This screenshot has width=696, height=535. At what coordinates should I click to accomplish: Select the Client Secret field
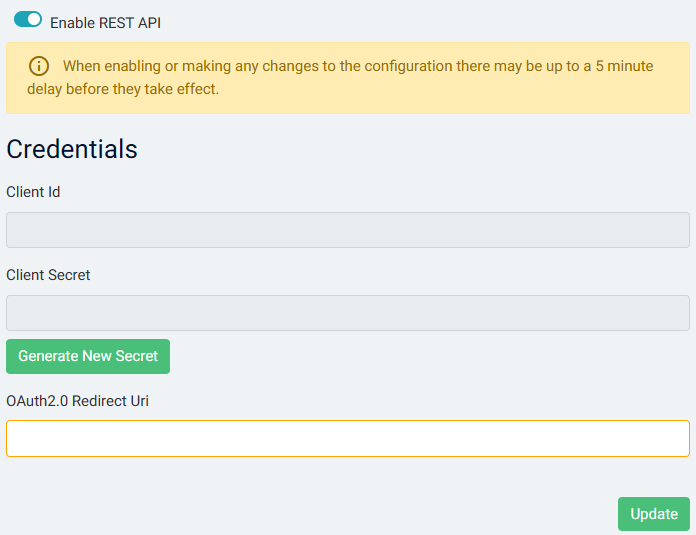click(347, 313)
